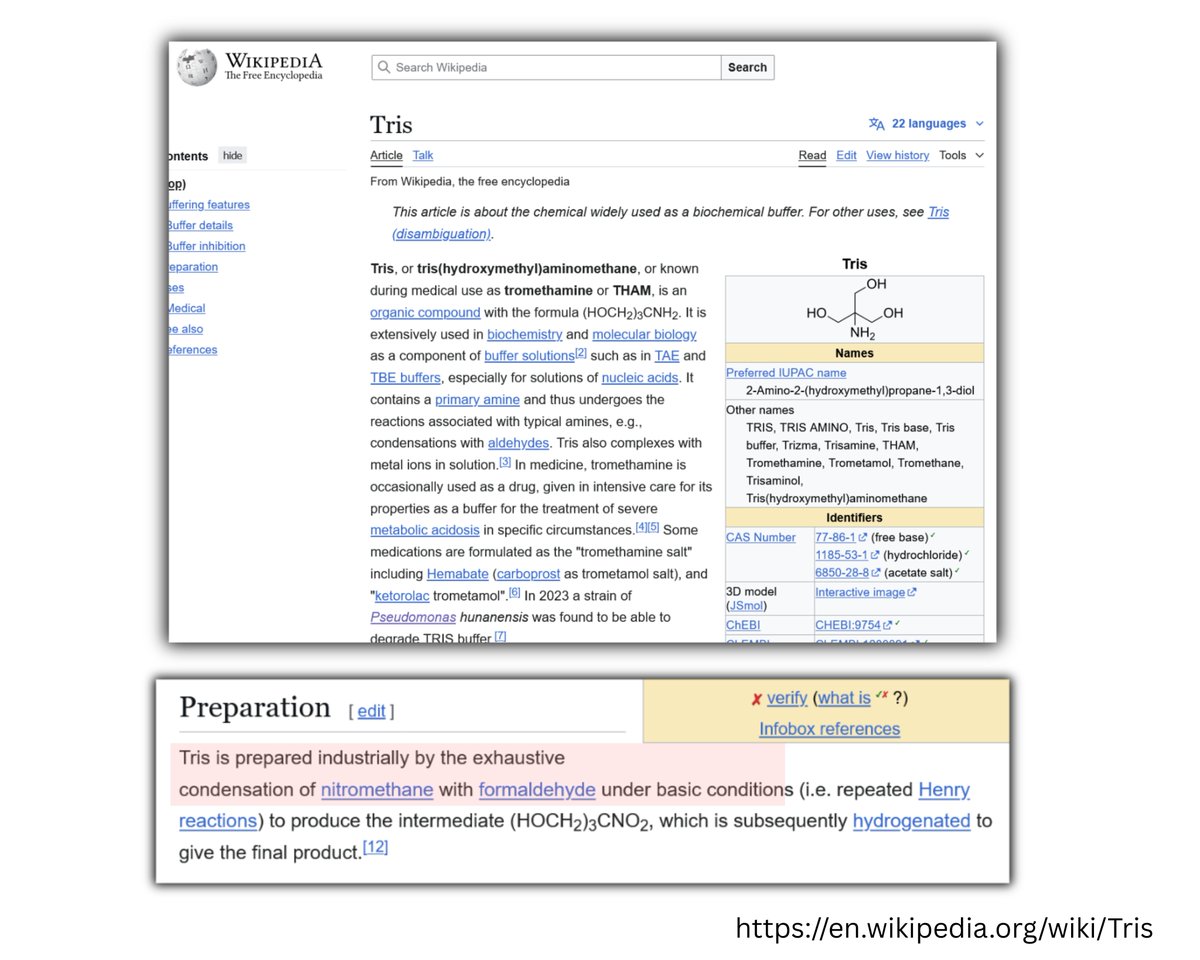Viewport: 1200px width, 960px height.
Task: Open the carboprost link
Action: pyautogui.click(x=526, y=574)
